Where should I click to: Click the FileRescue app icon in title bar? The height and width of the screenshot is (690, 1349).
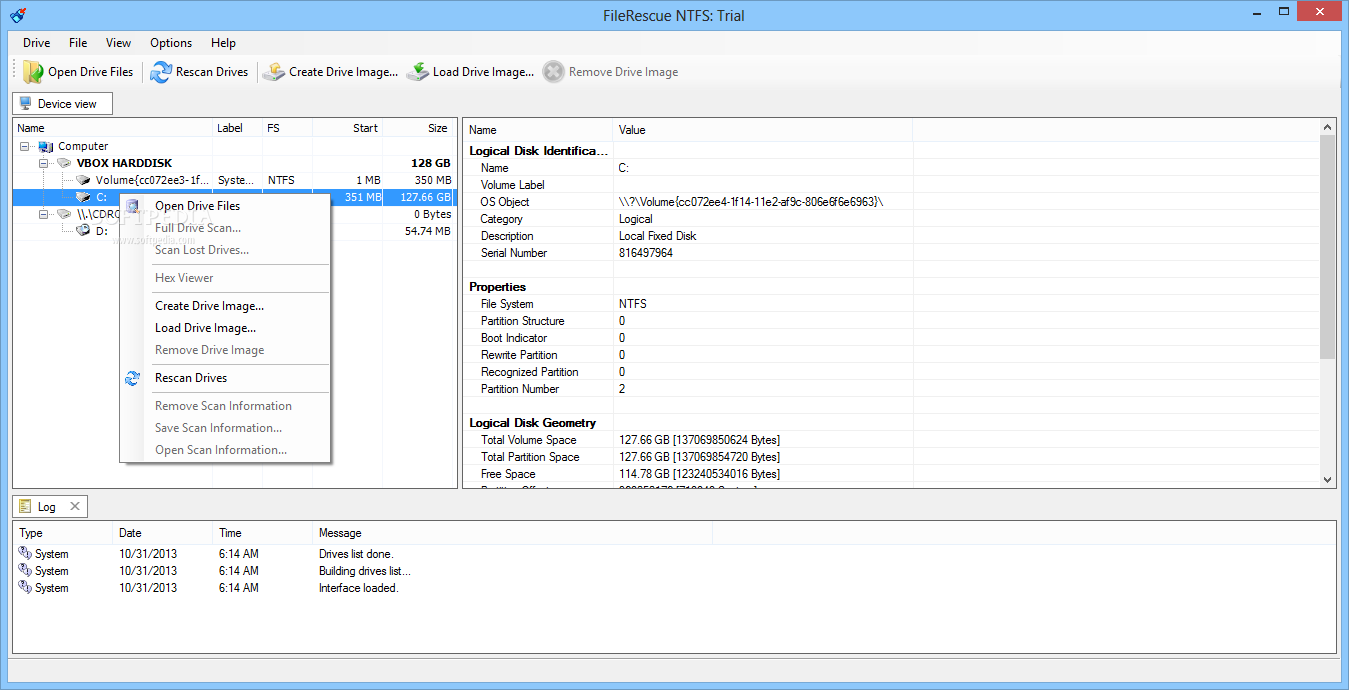click(x=17, y=15)
